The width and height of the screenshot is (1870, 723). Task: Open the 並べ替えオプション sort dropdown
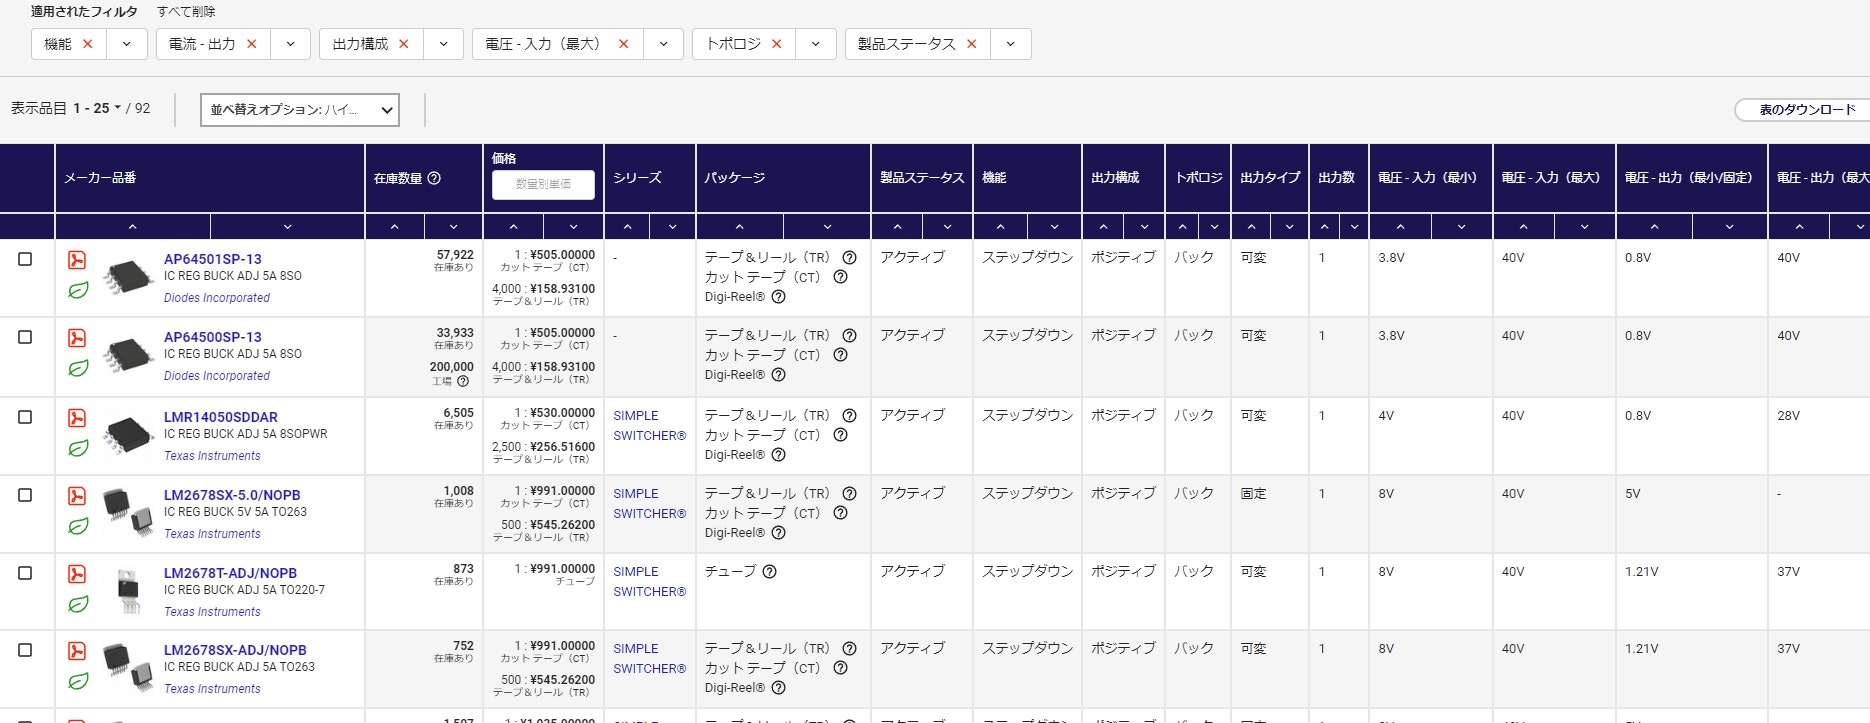click(300, 110)
